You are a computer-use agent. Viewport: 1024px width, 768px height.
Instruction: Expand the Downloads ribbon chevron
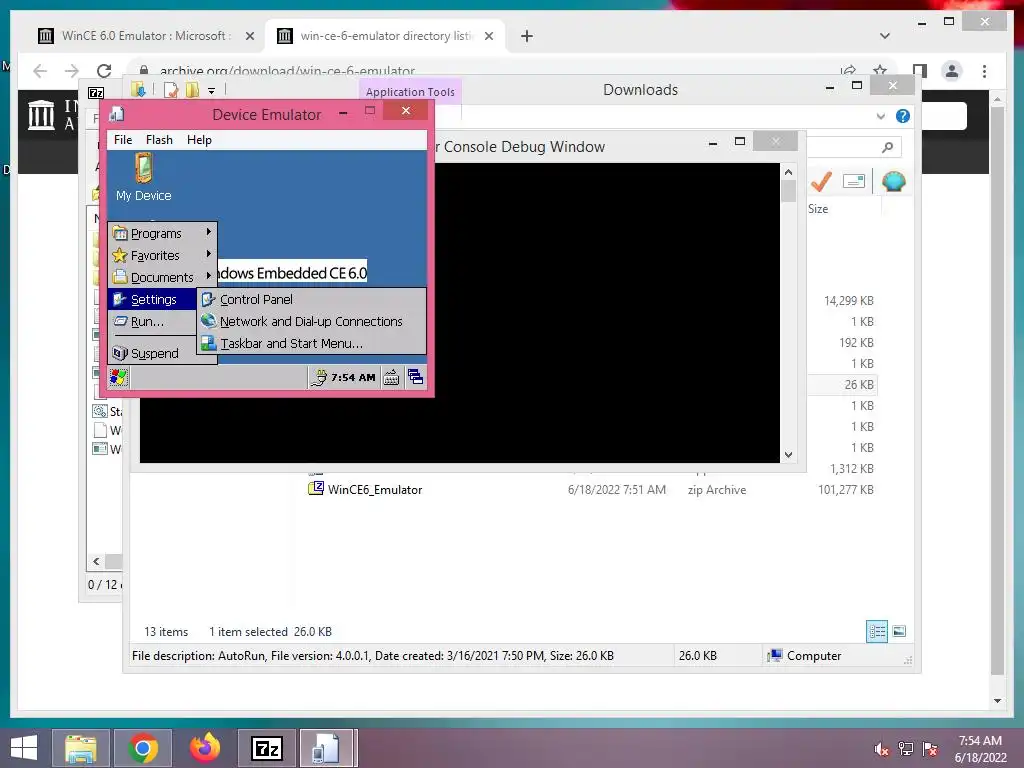(880, 116)
